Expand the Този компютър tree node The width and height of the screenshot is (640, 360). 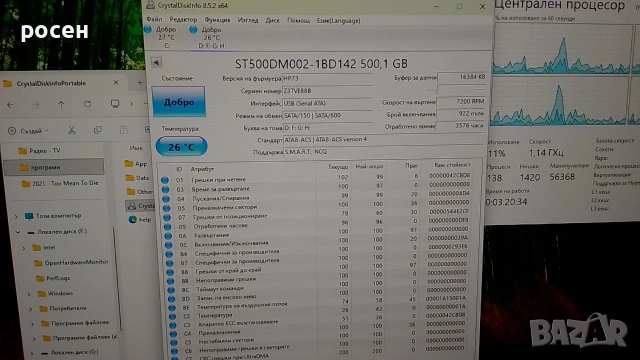(x=16, y=216)
